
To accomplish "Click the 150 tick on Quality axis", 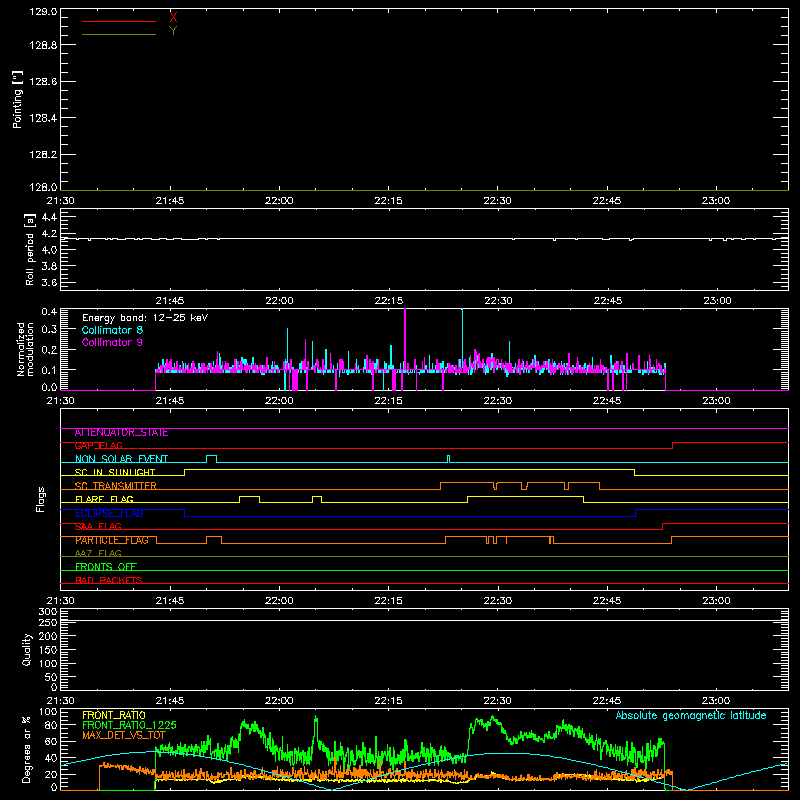I will (48, 650).
